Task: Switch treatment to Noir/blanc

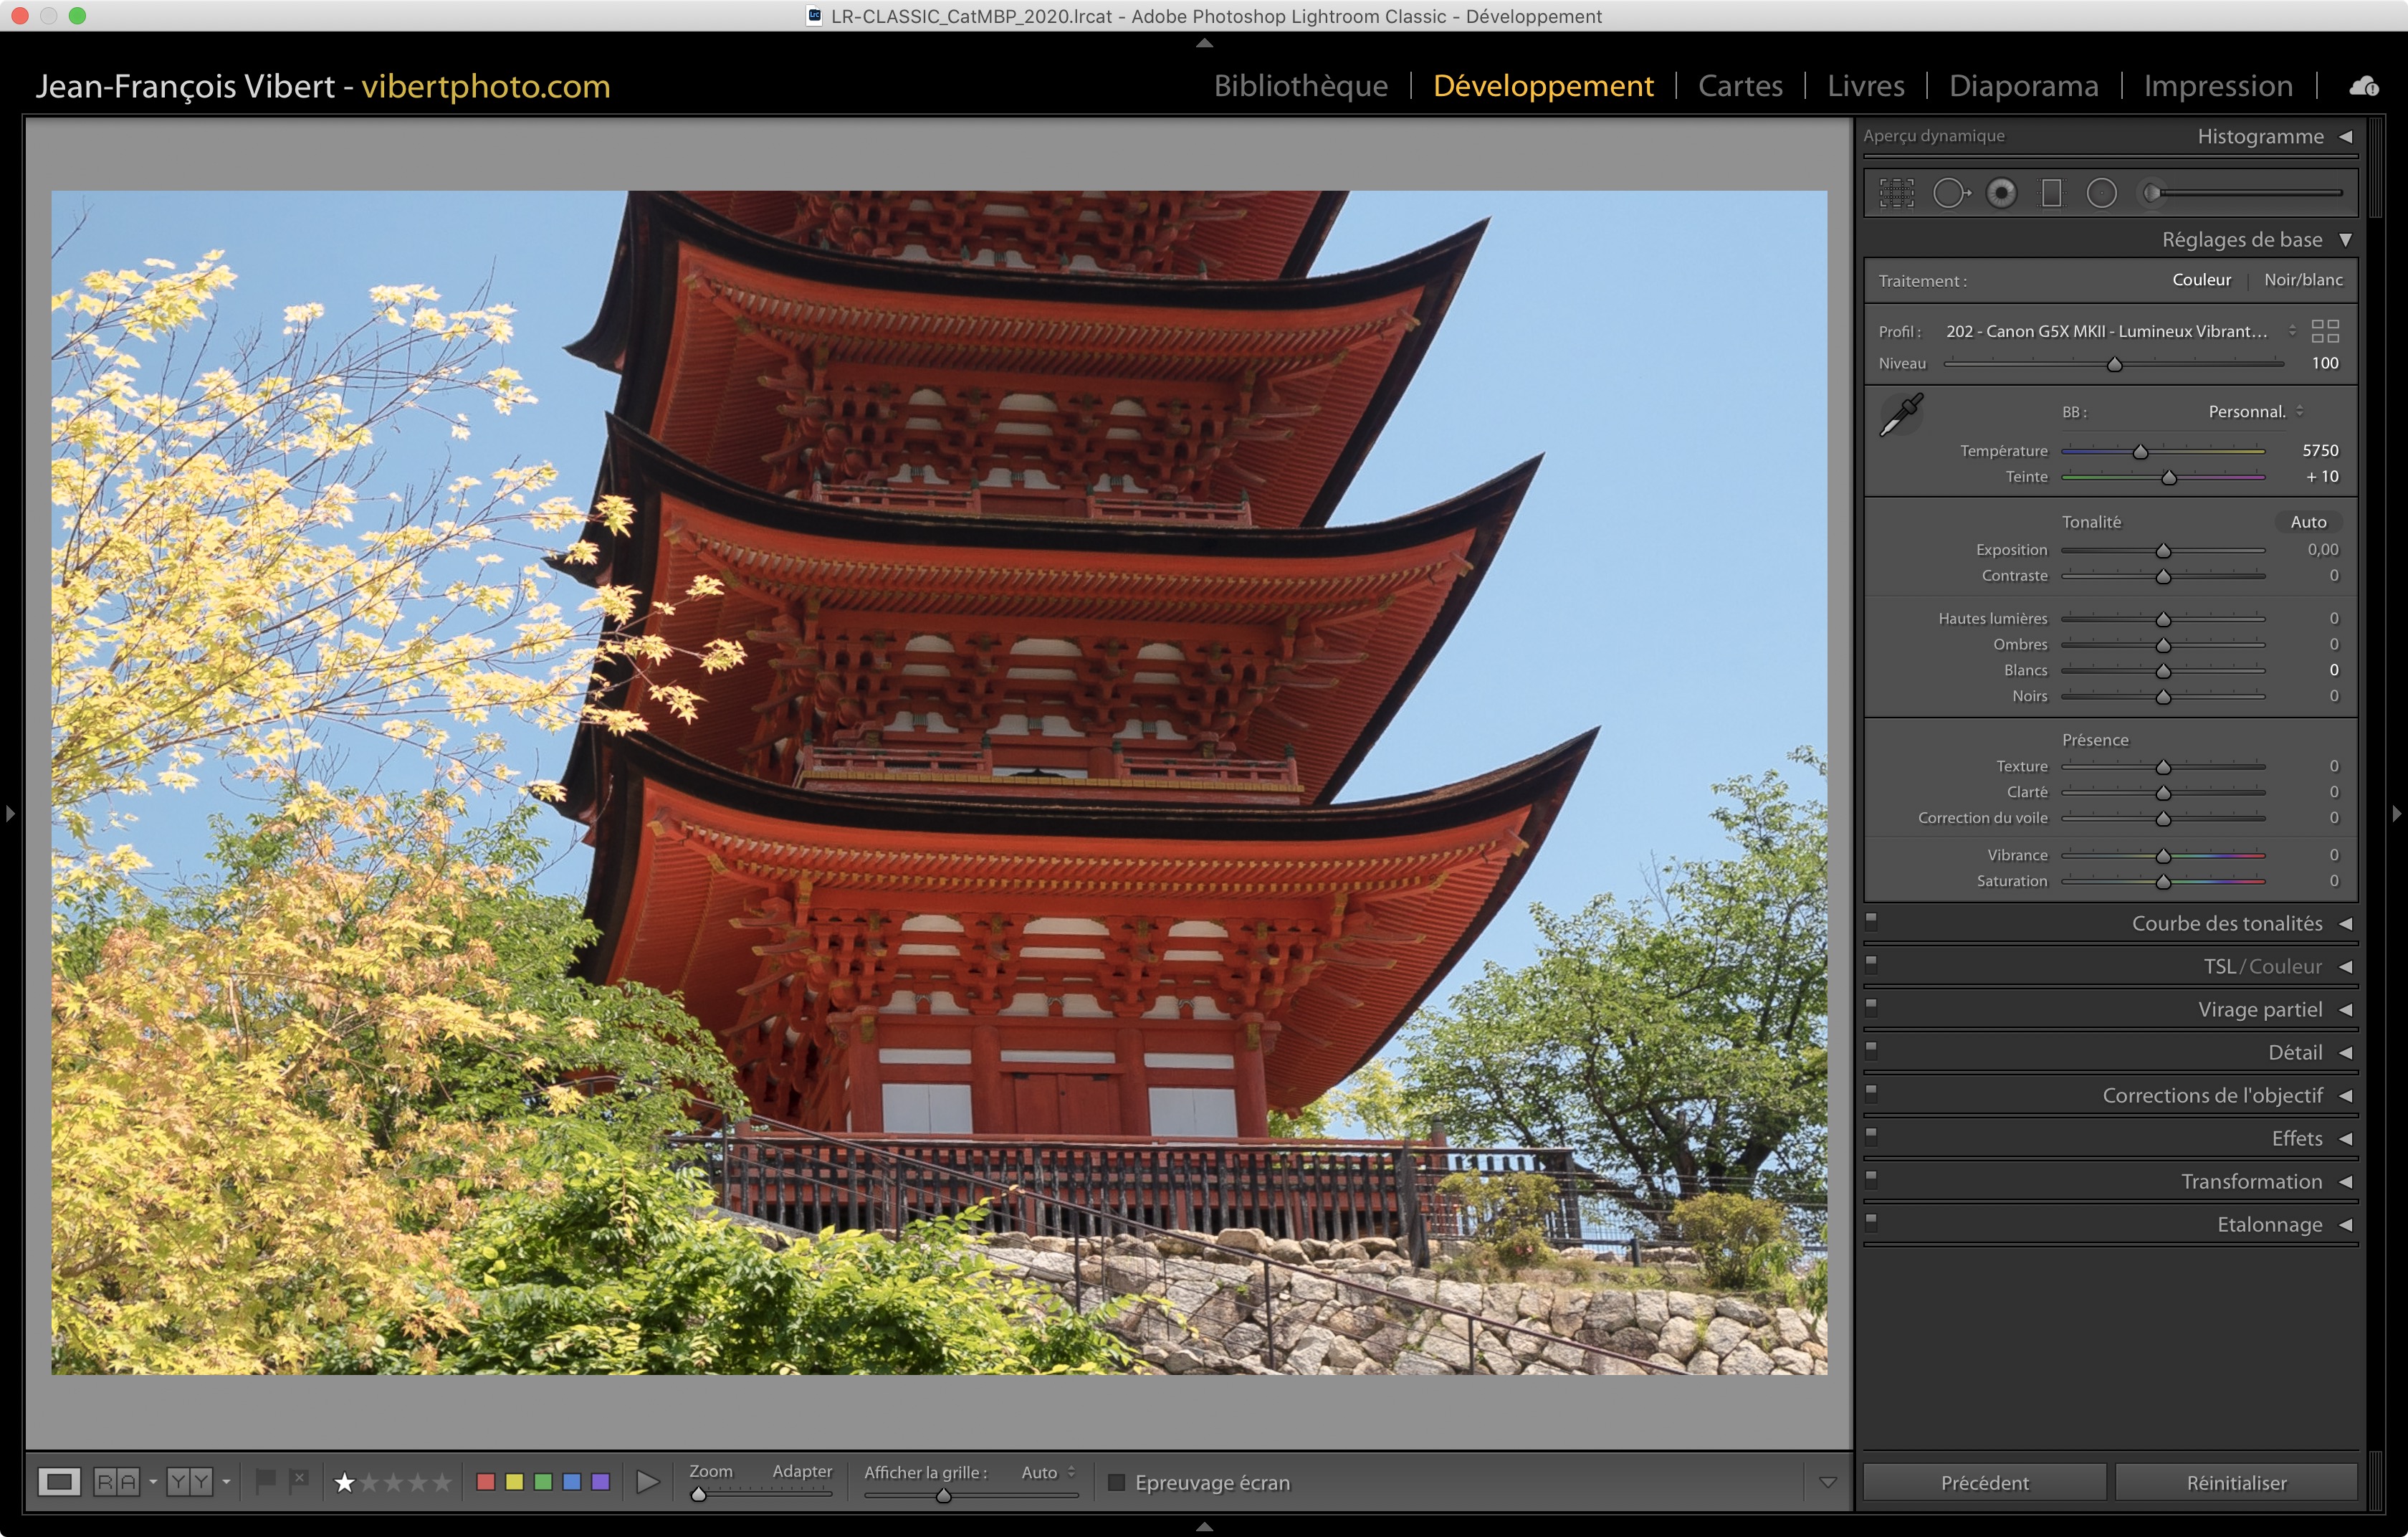Action: (x=2302, y=280)
